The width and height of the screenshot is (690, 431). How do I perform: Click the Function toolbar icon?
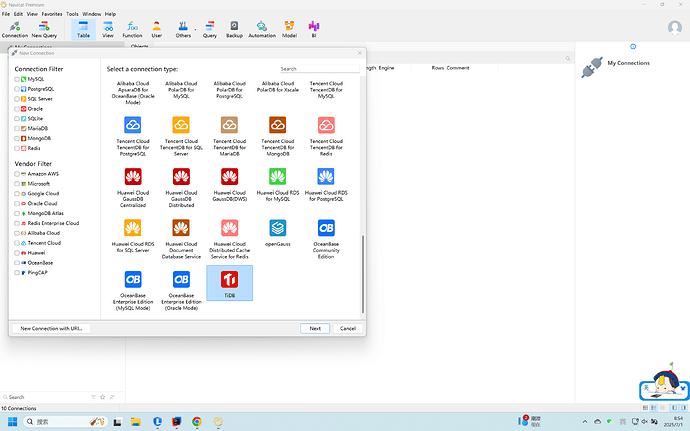tap(132, 29)
